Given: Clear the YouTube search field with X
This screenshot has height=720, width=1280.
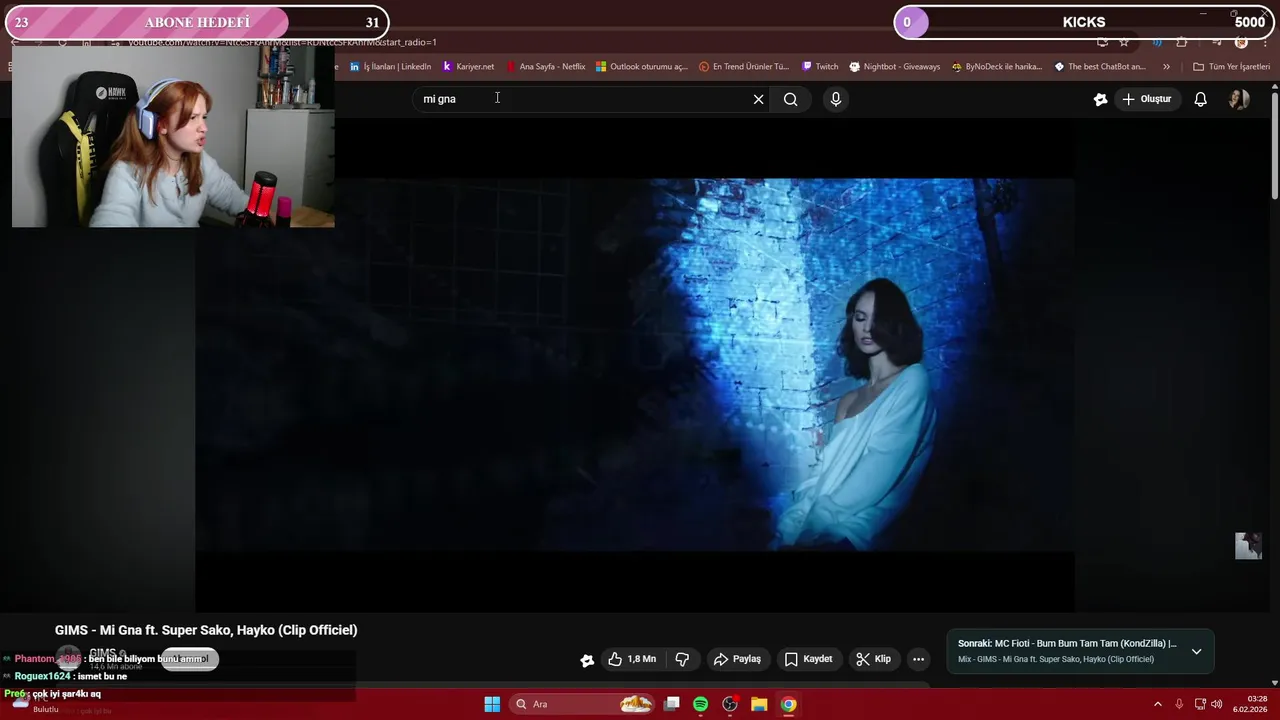Looking at the screenshot, I should click(758, 99).
